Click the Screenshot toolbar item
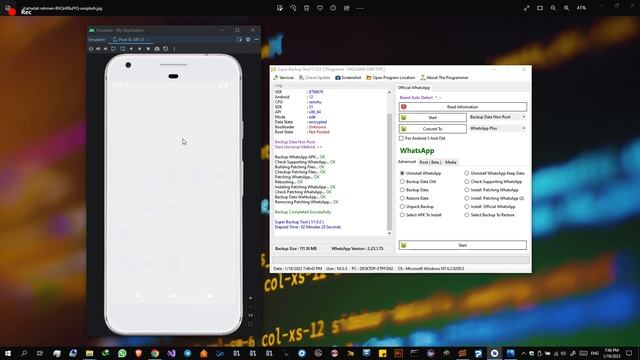640x360 pixels. coord(348,78)
